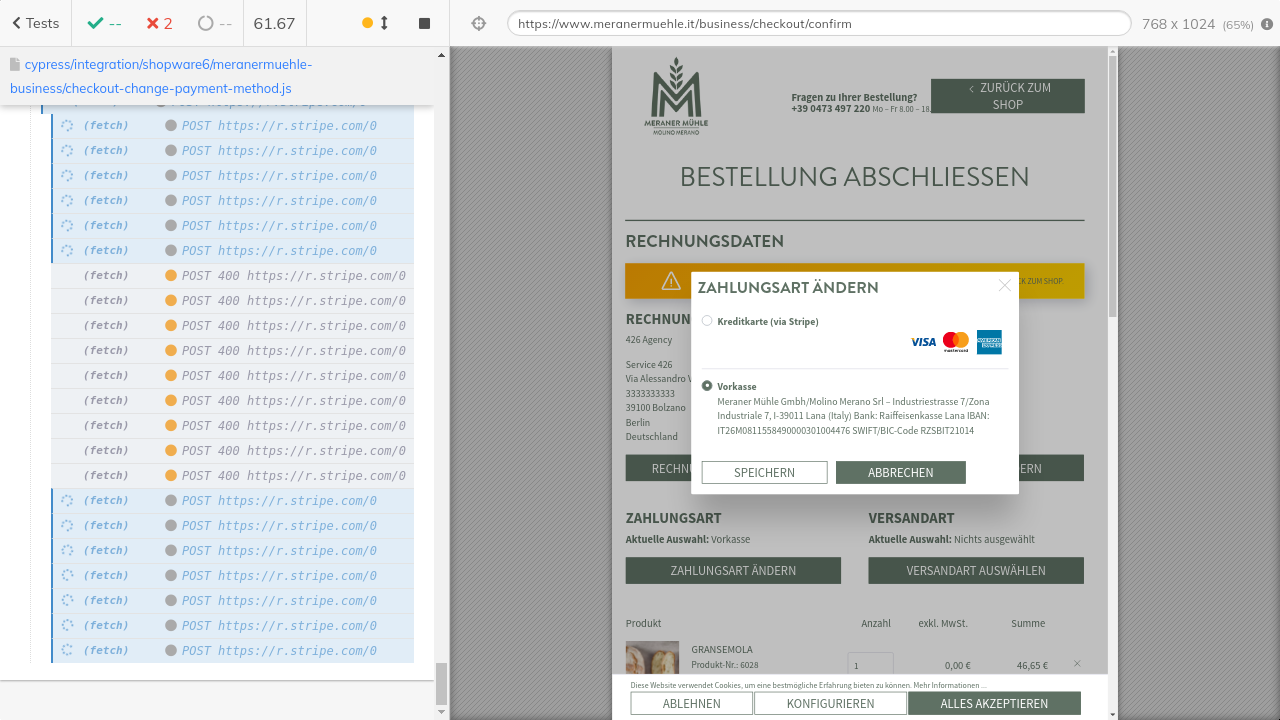Image resolution: width=1280 pixels, height=720 pixels.
Task: Select Vorkasse payment radio option
Action: click(x=707, y=386)
